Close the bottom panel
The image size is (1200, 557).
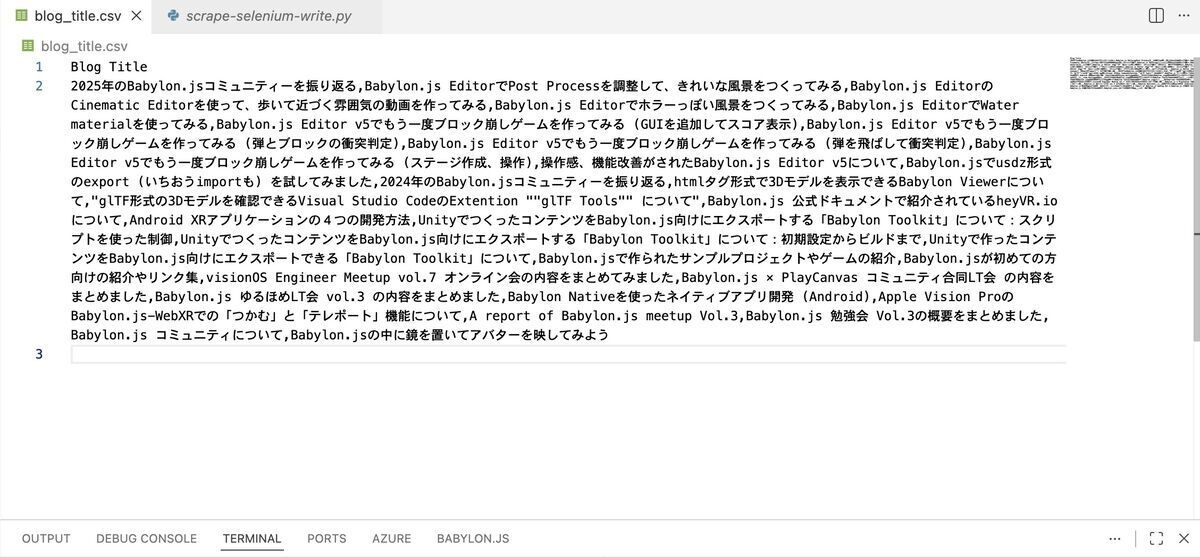coord(1182,538)
